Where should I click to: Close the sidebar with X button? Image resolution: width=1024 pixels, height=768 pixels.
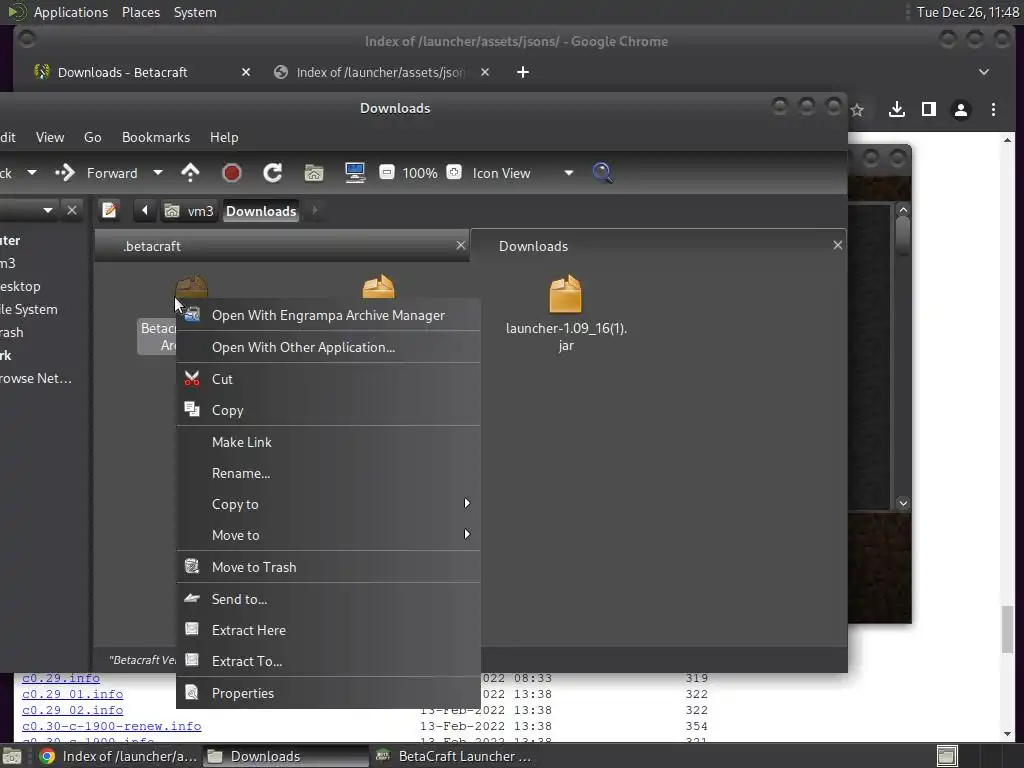pos(72,210)
